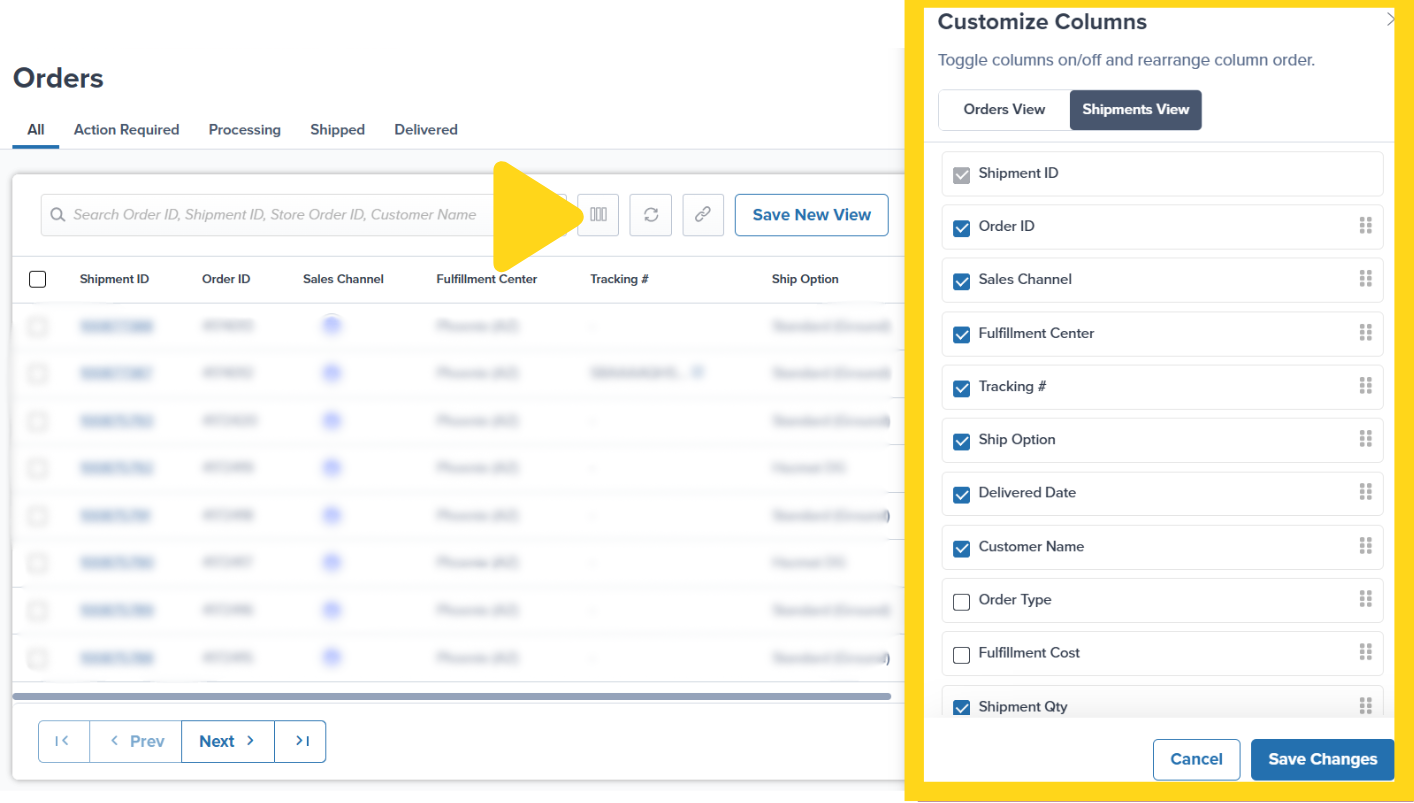This screenshot has width=1414, height=803.
Task: Disable the Customer Name column
Action: tap(961, 548)
